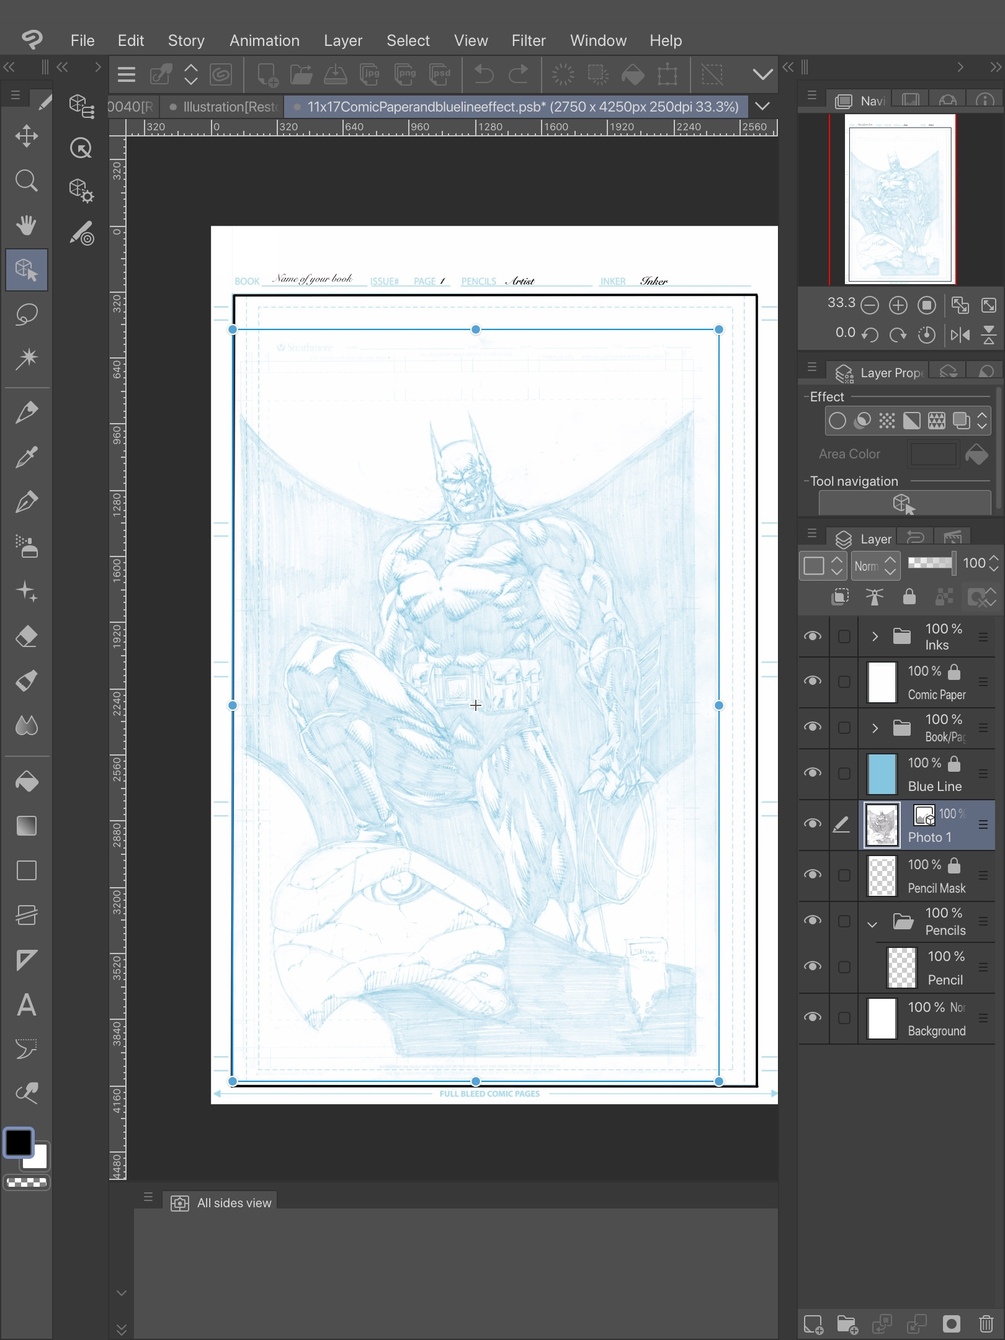
Task: Click the Redo arrow in command bar
Action: (x=519, y=74)
